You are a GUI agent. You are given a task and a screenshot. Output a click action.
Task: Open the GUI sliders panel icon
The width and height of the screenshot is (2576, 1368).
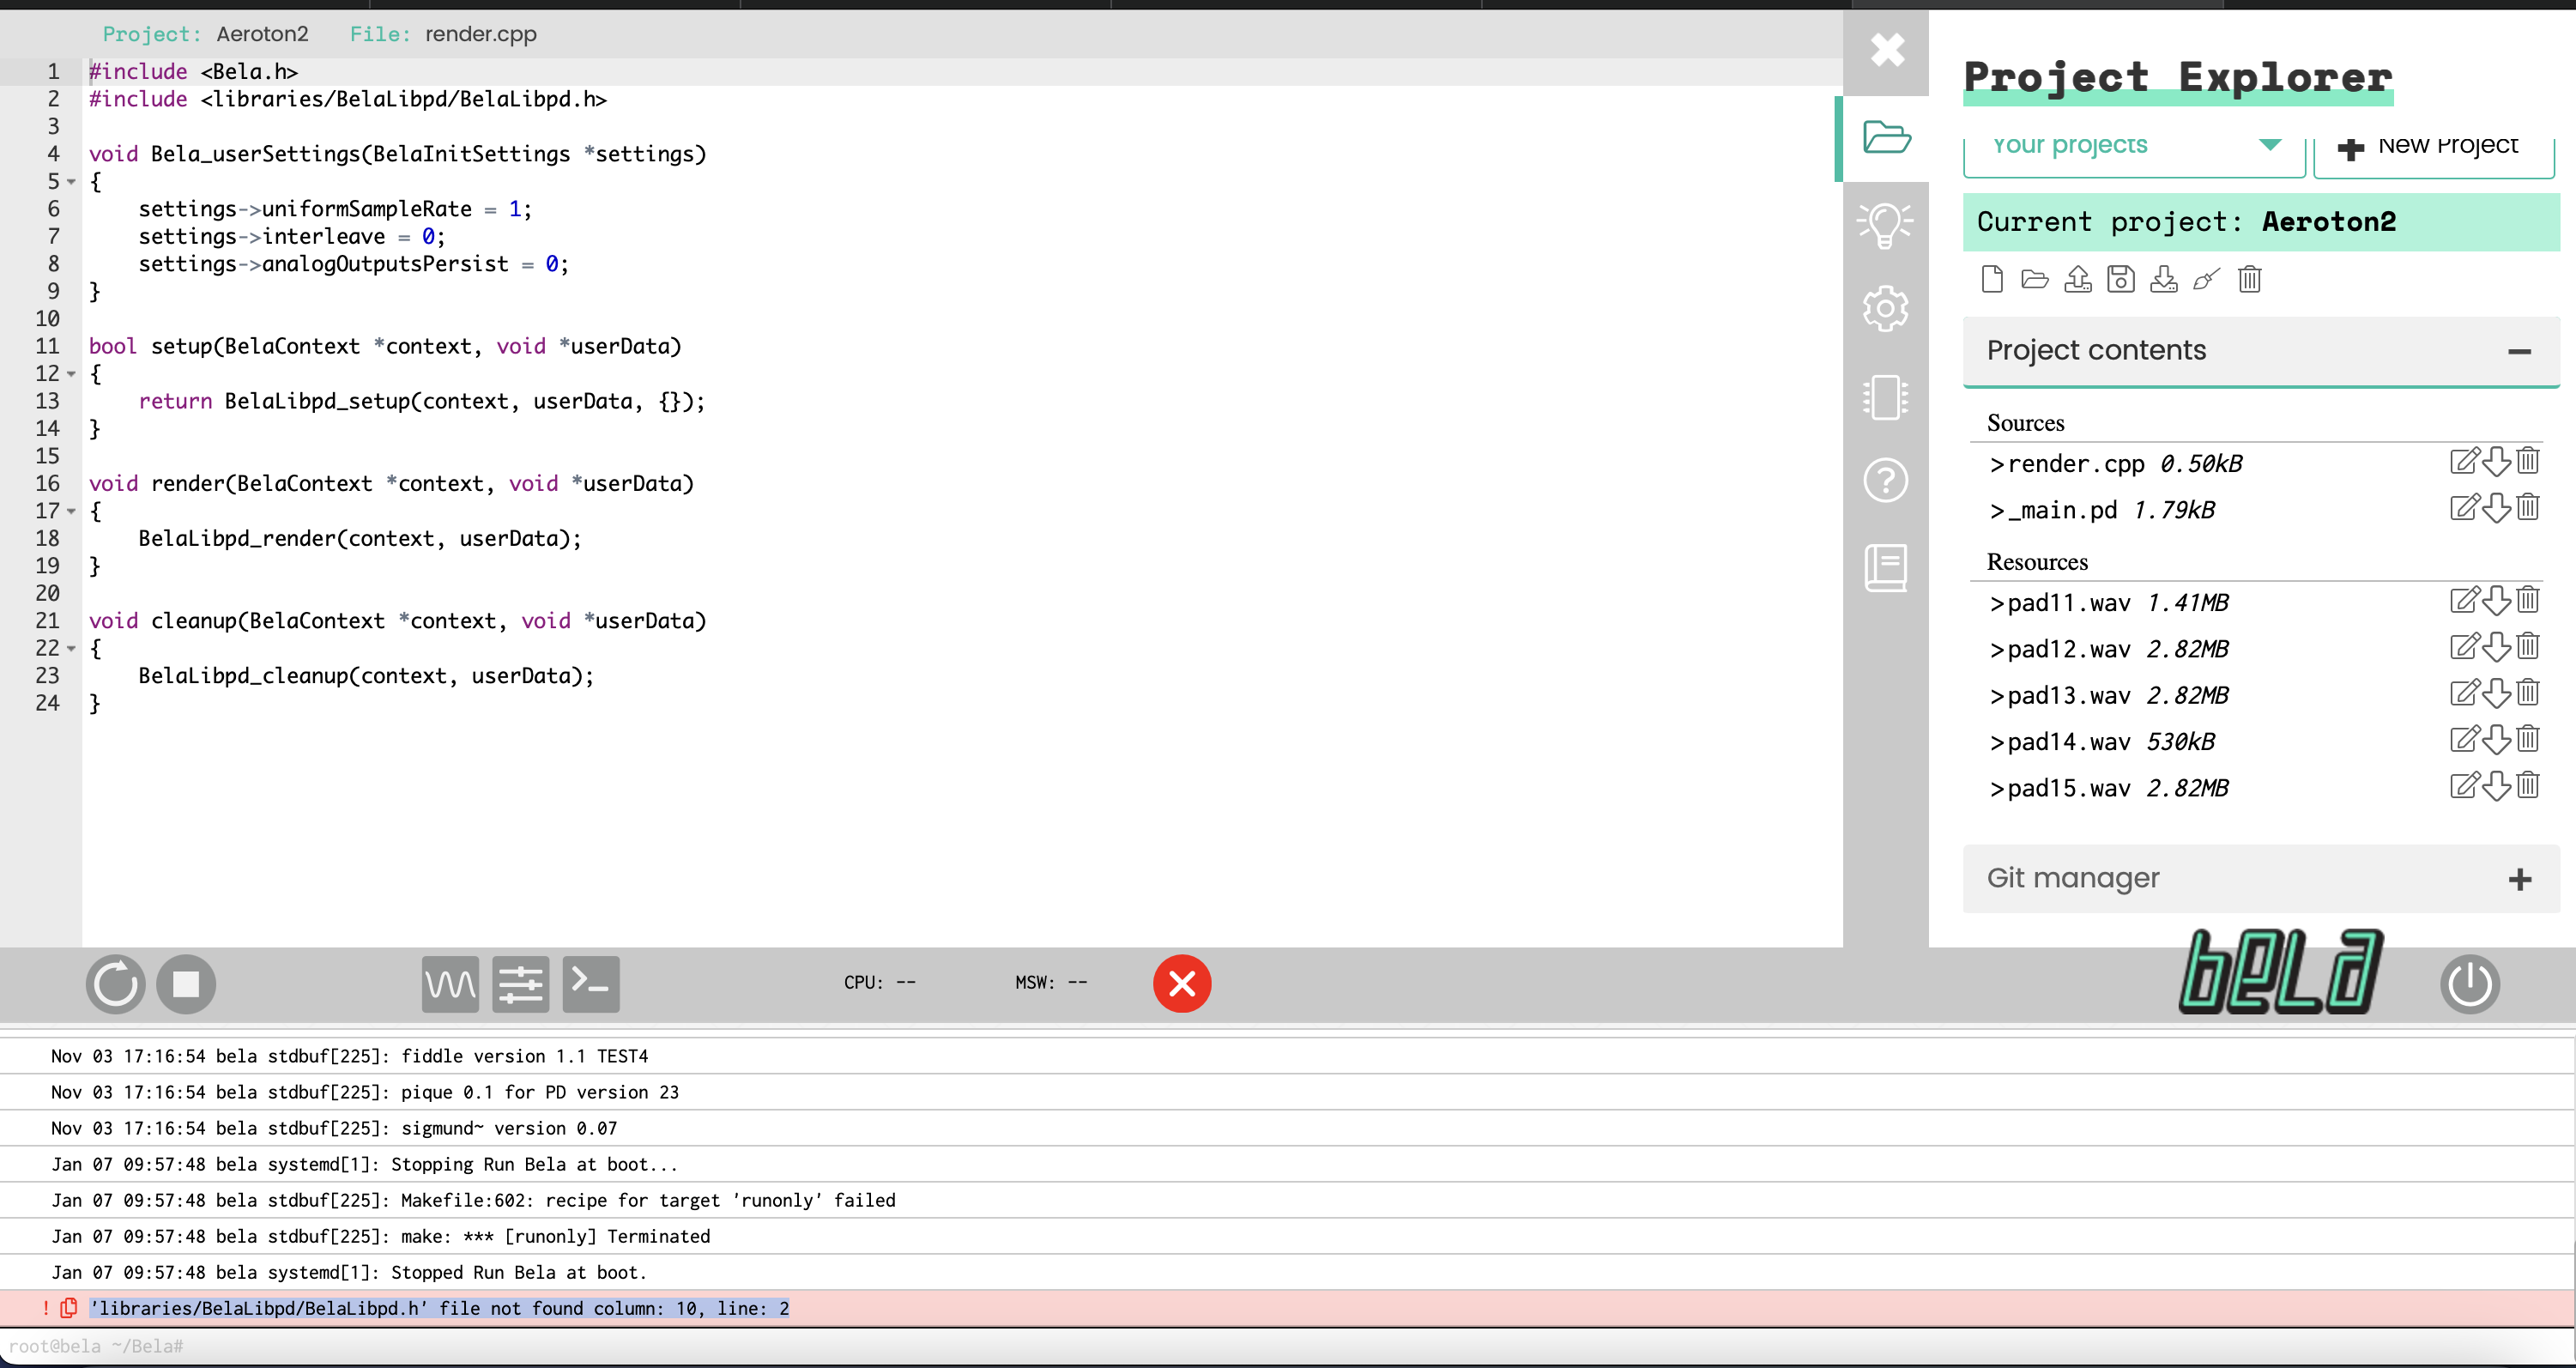pyautogui.click(x=520, y=984)
